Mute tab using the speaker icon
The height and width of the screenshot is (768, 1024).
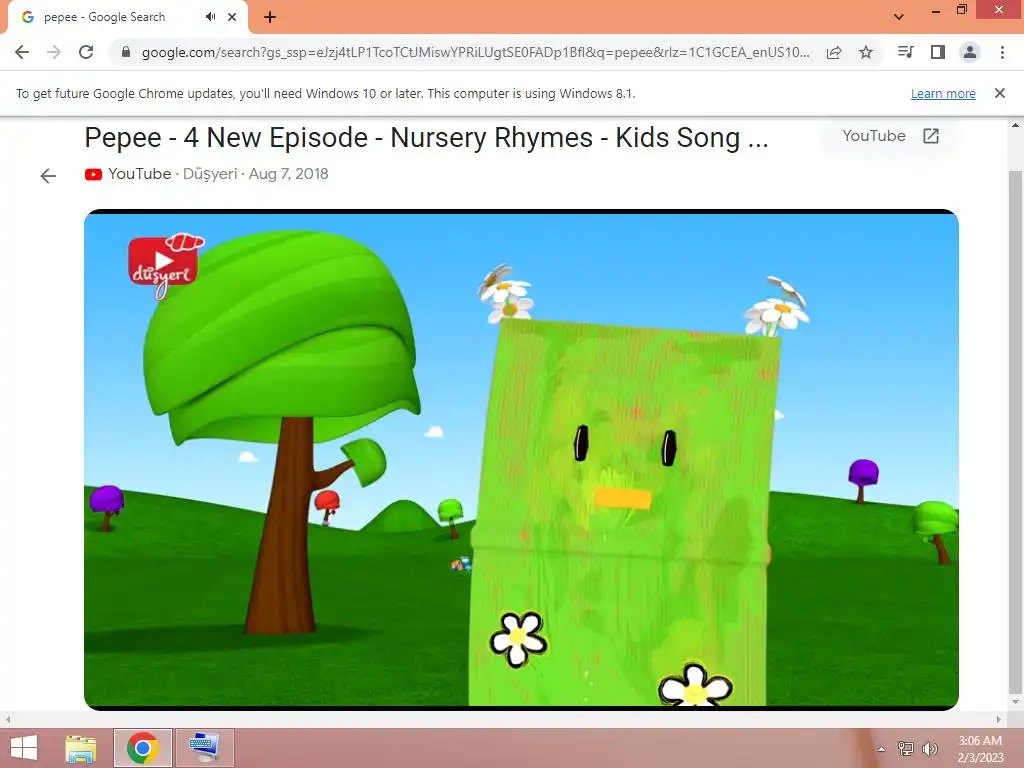click(x=210, y=17)
